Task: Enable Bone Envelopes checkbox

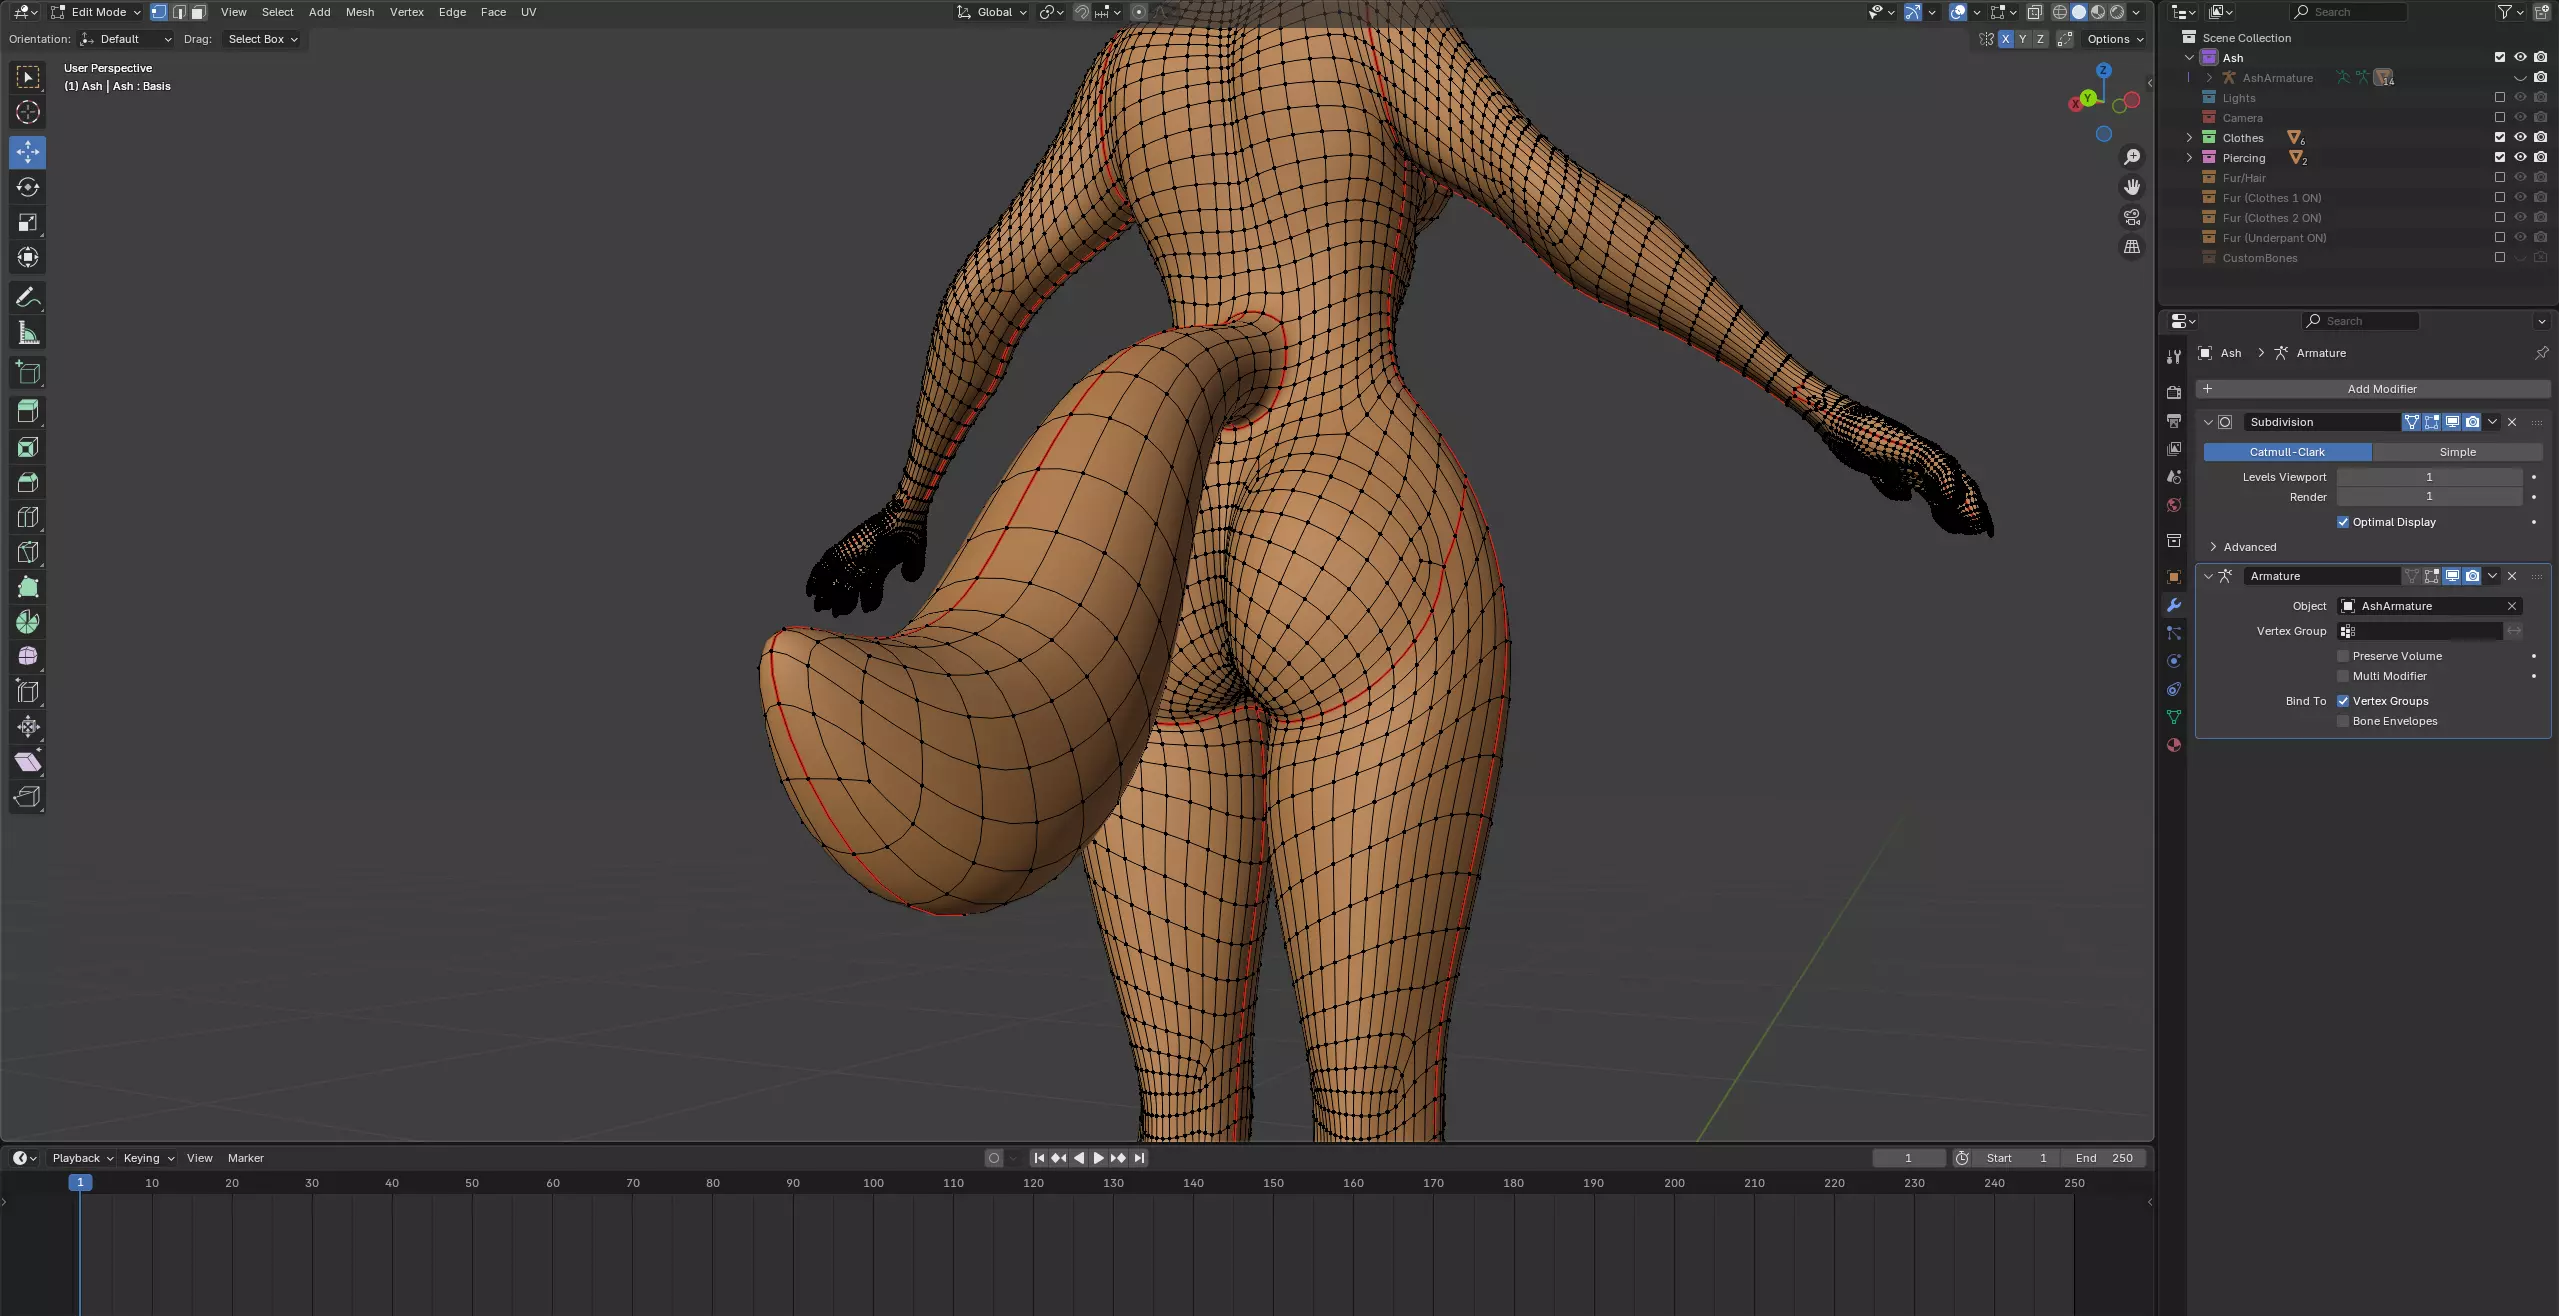Action: coord(2342,721)
